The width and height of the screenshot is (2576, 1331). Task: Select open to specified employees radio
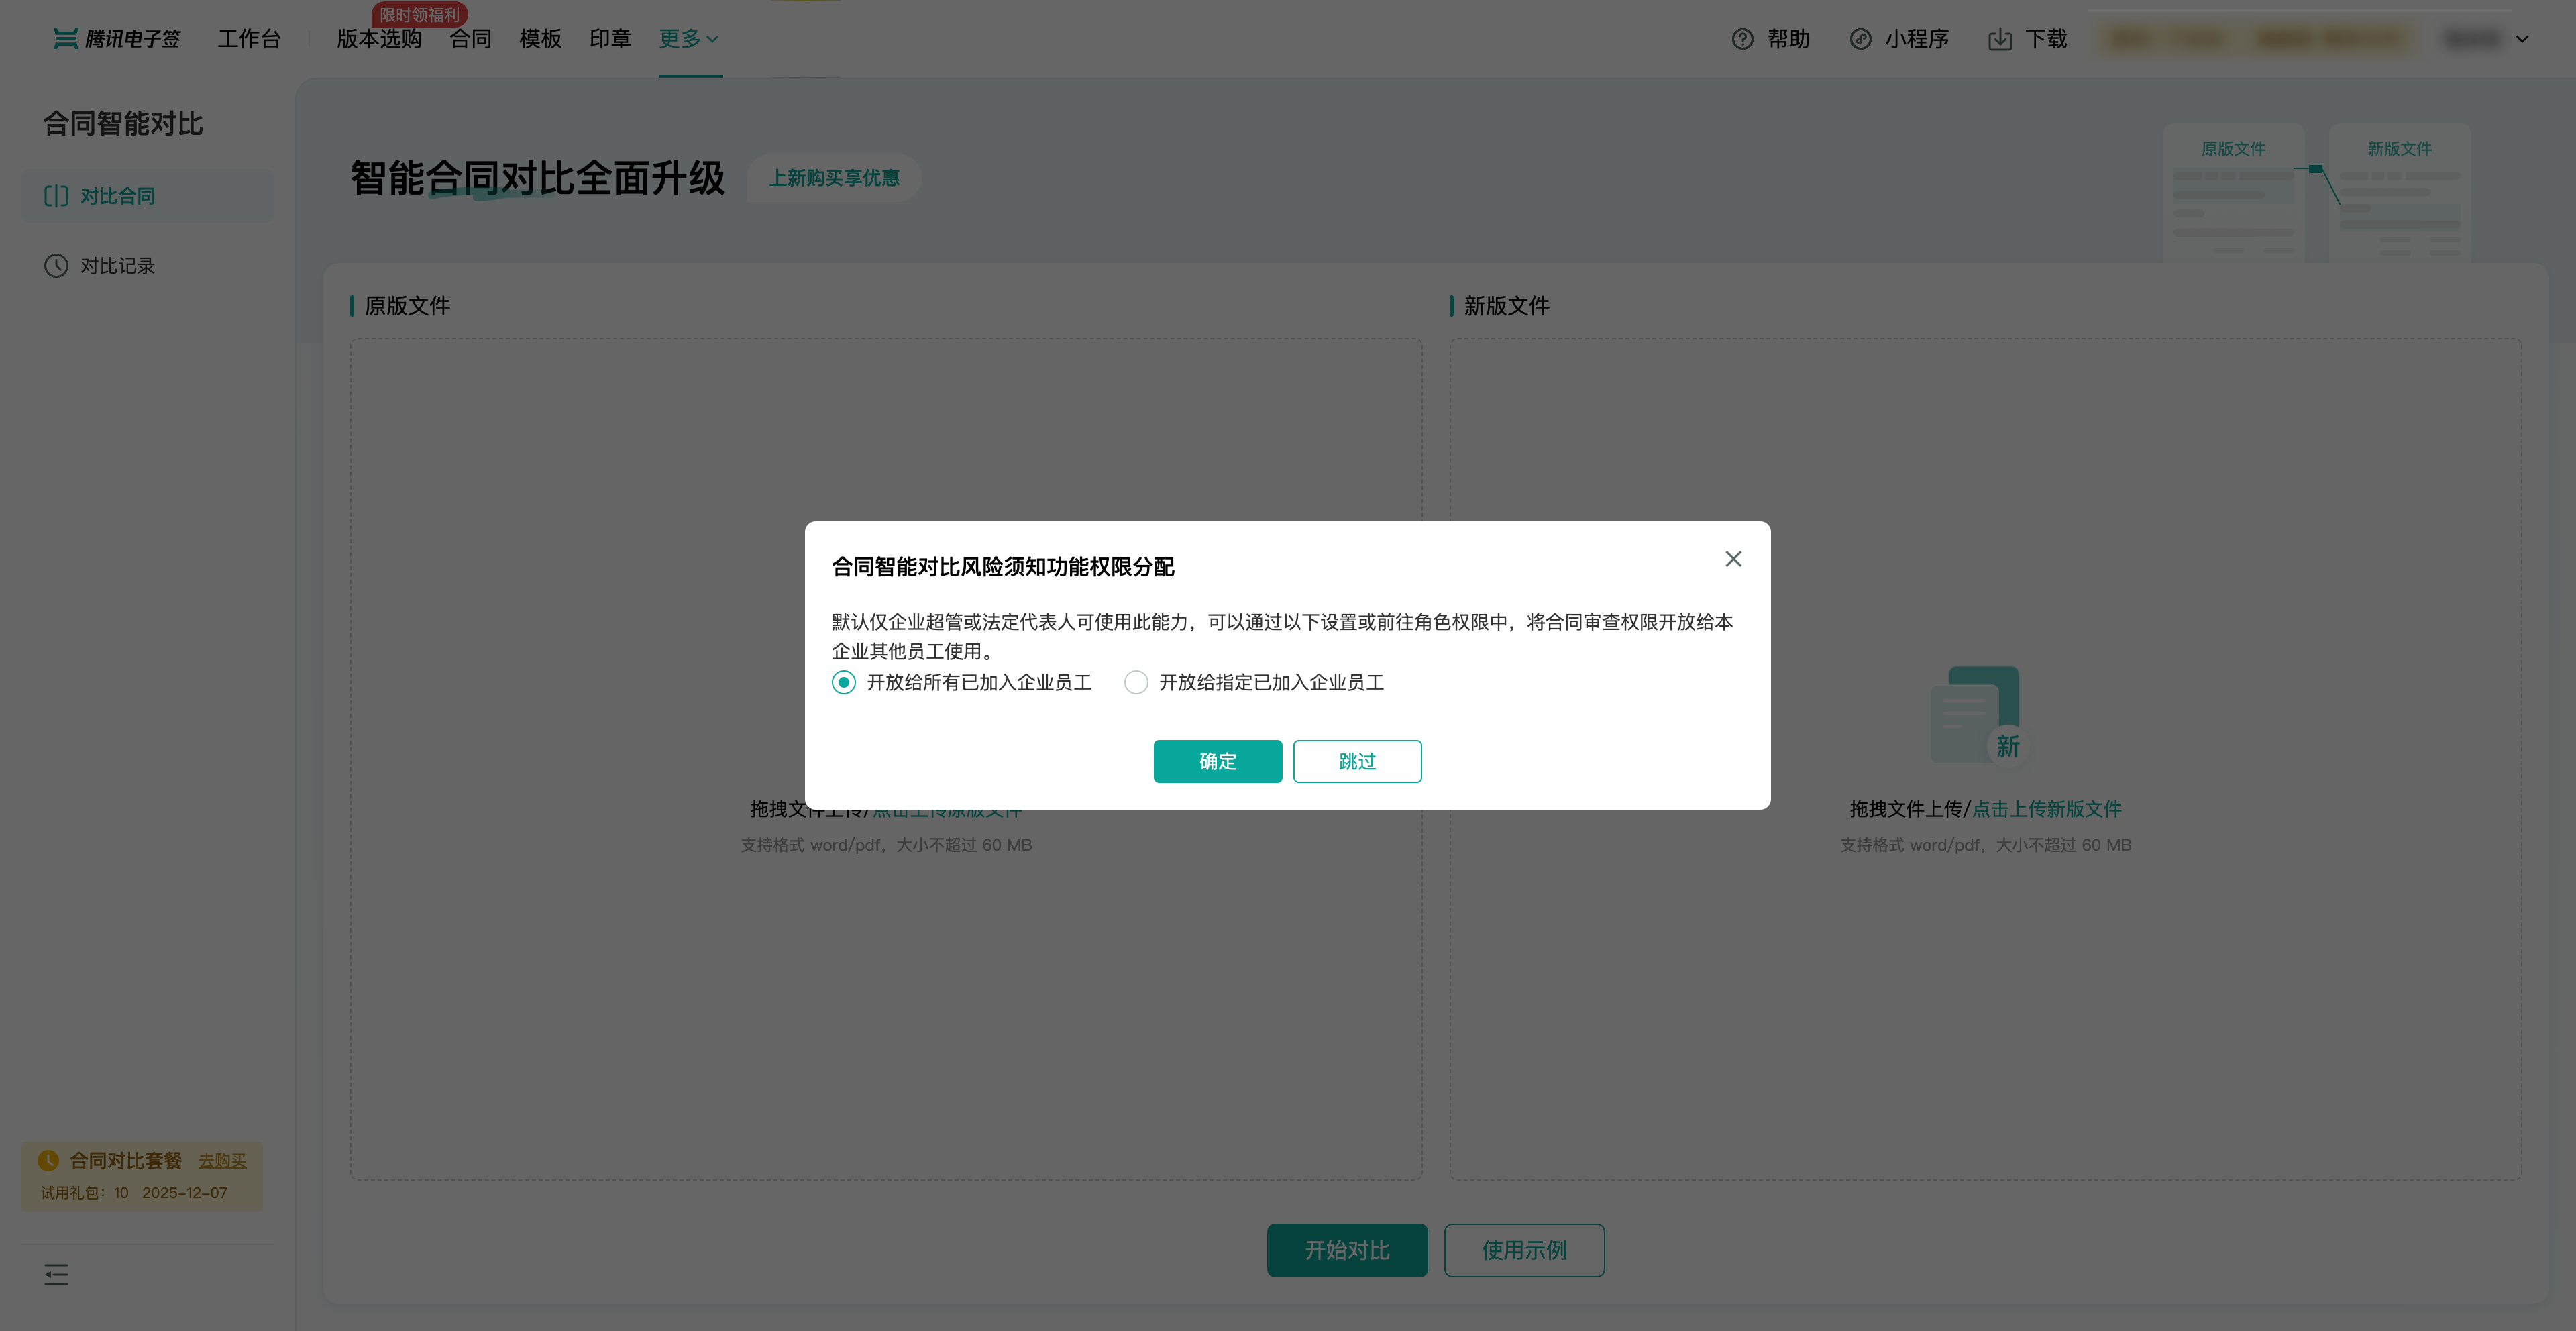coord(1136,682)
